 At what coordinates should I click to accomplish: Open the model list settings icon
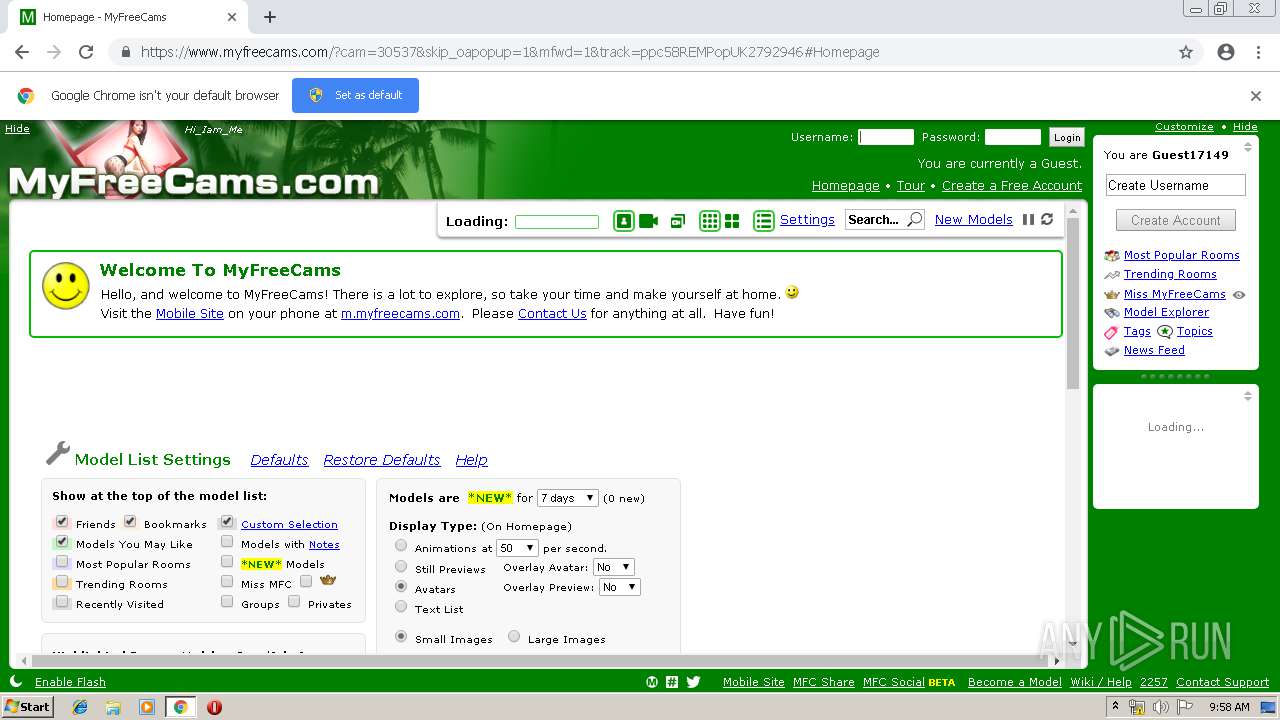[x=764, y=221]
